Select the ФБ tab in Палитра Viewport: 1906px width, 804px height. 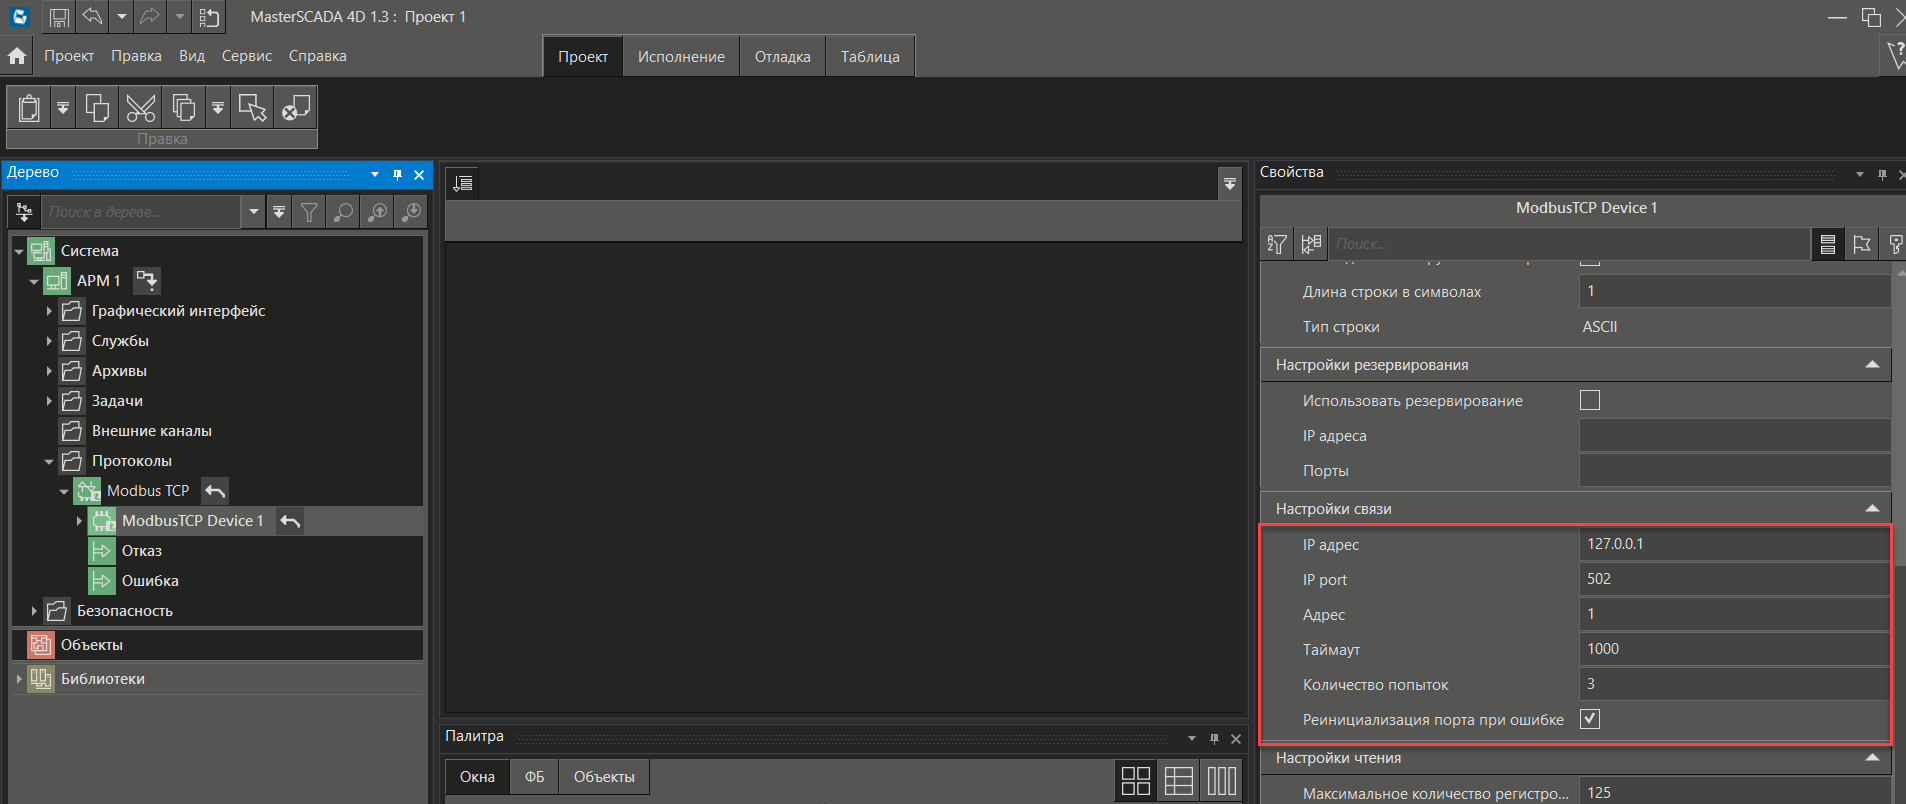click(x=535, y=777)
